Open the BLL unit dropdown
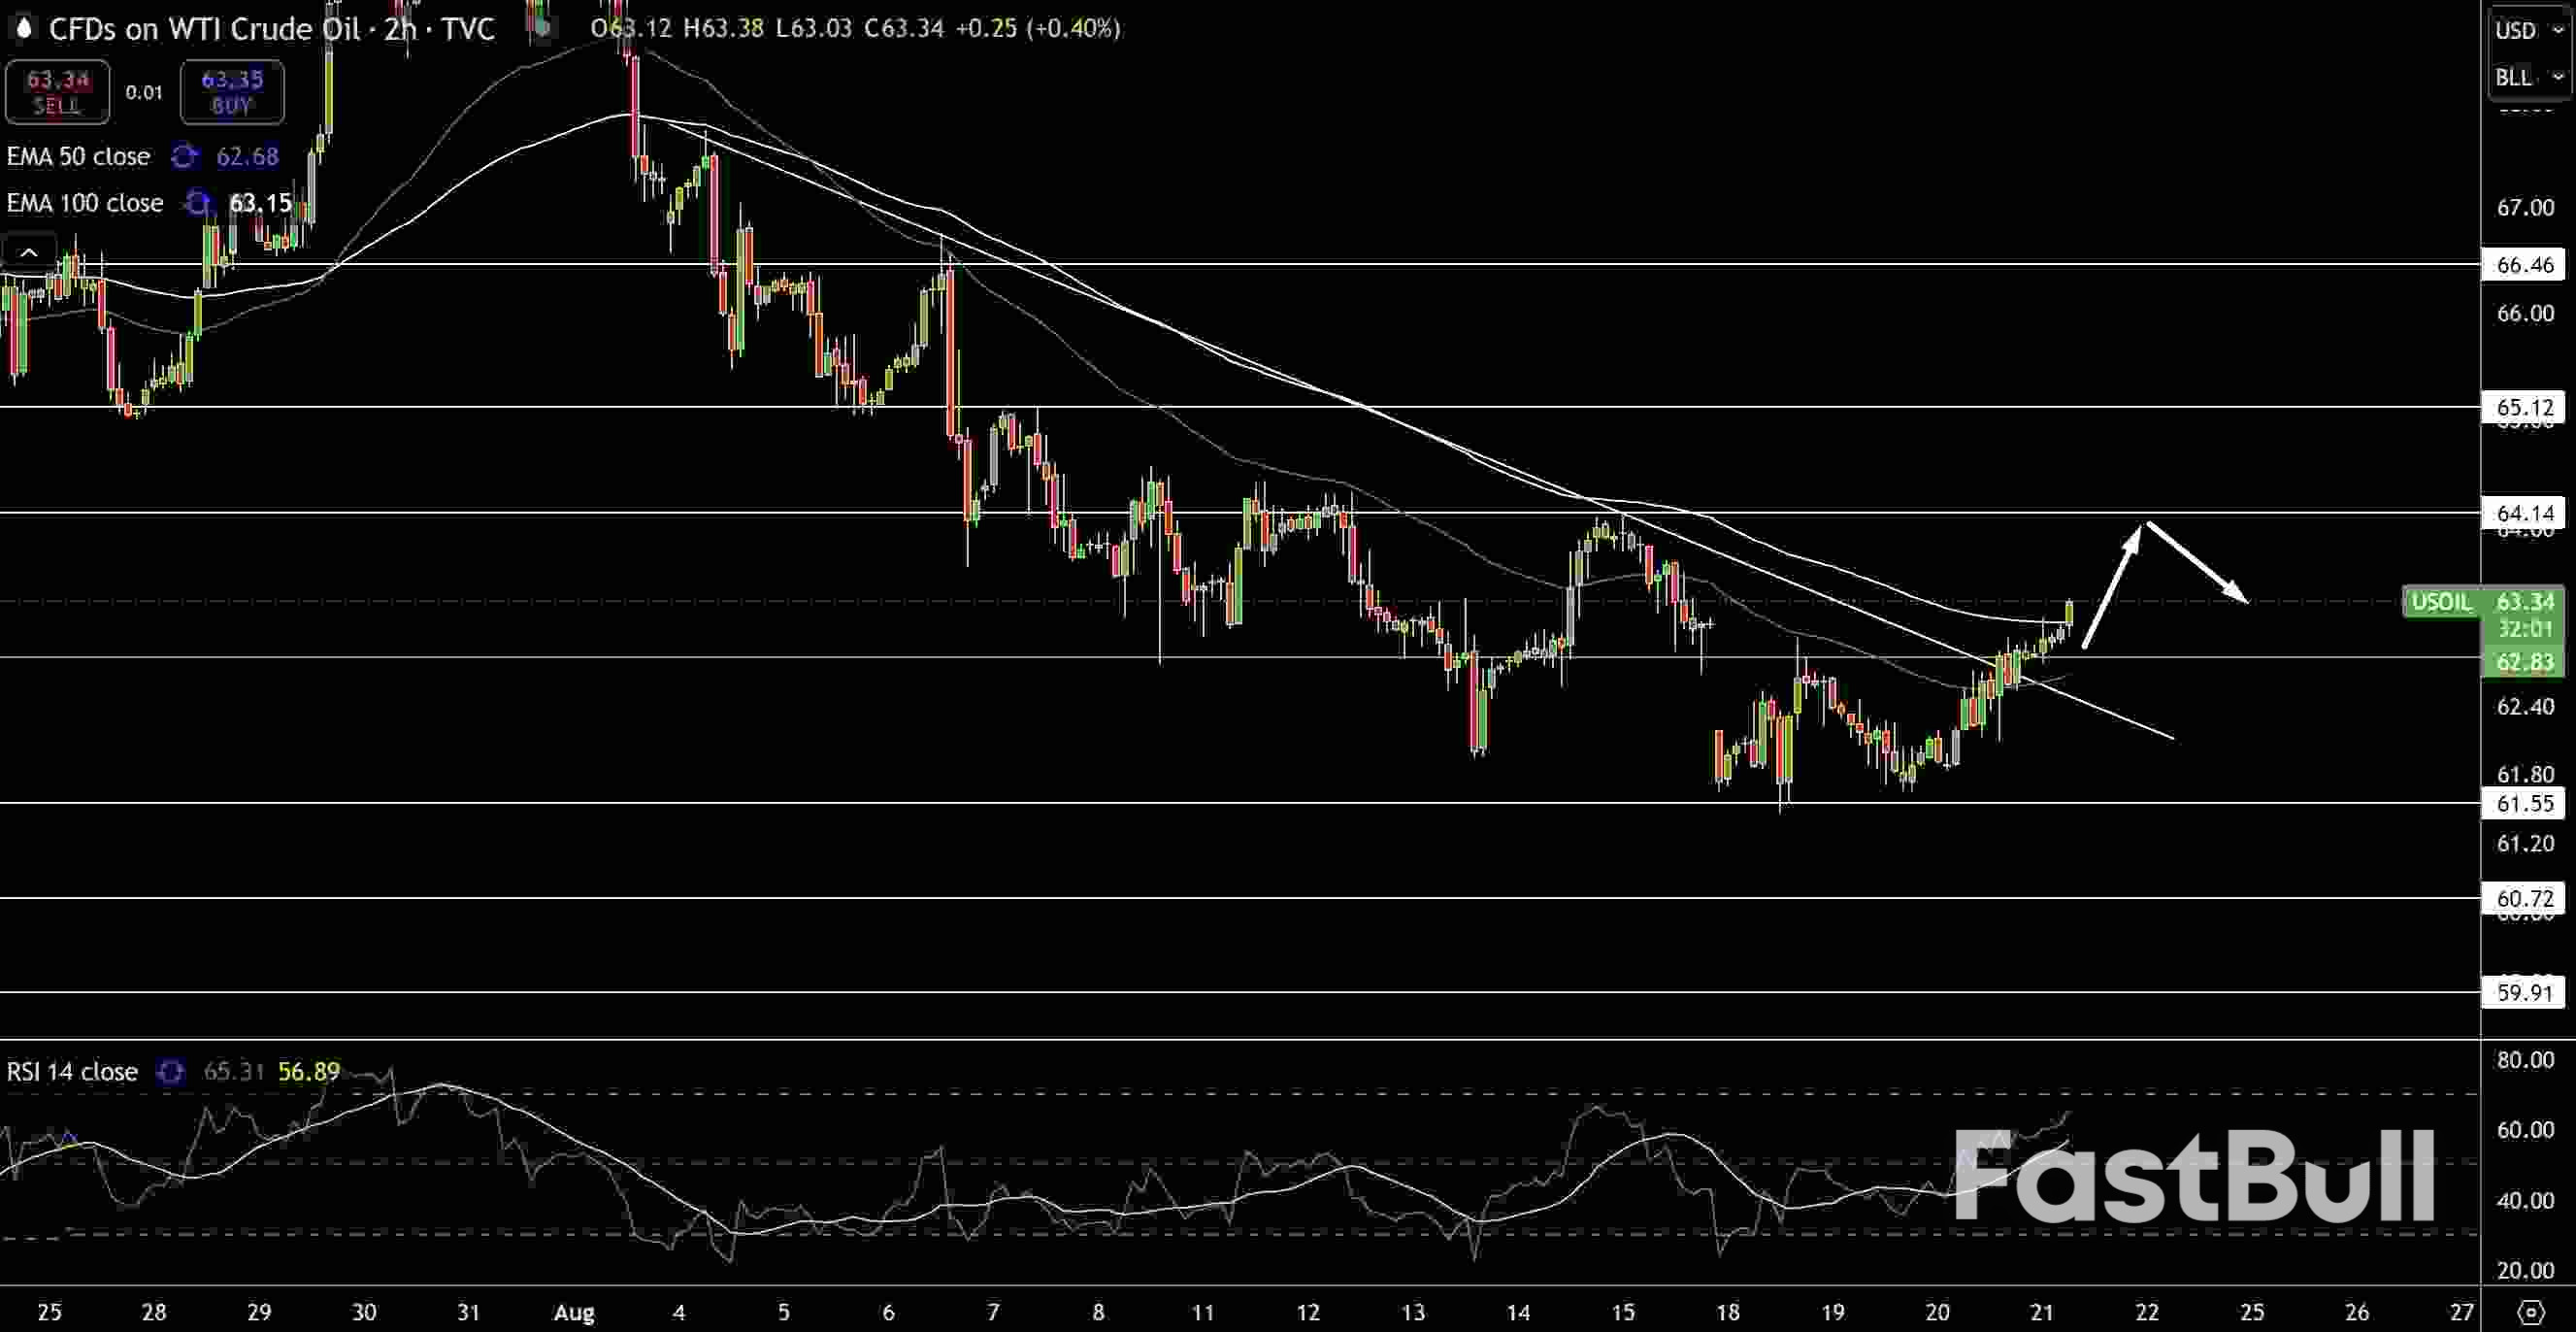This screenshot has width=2576, height=1332. 2526,77
